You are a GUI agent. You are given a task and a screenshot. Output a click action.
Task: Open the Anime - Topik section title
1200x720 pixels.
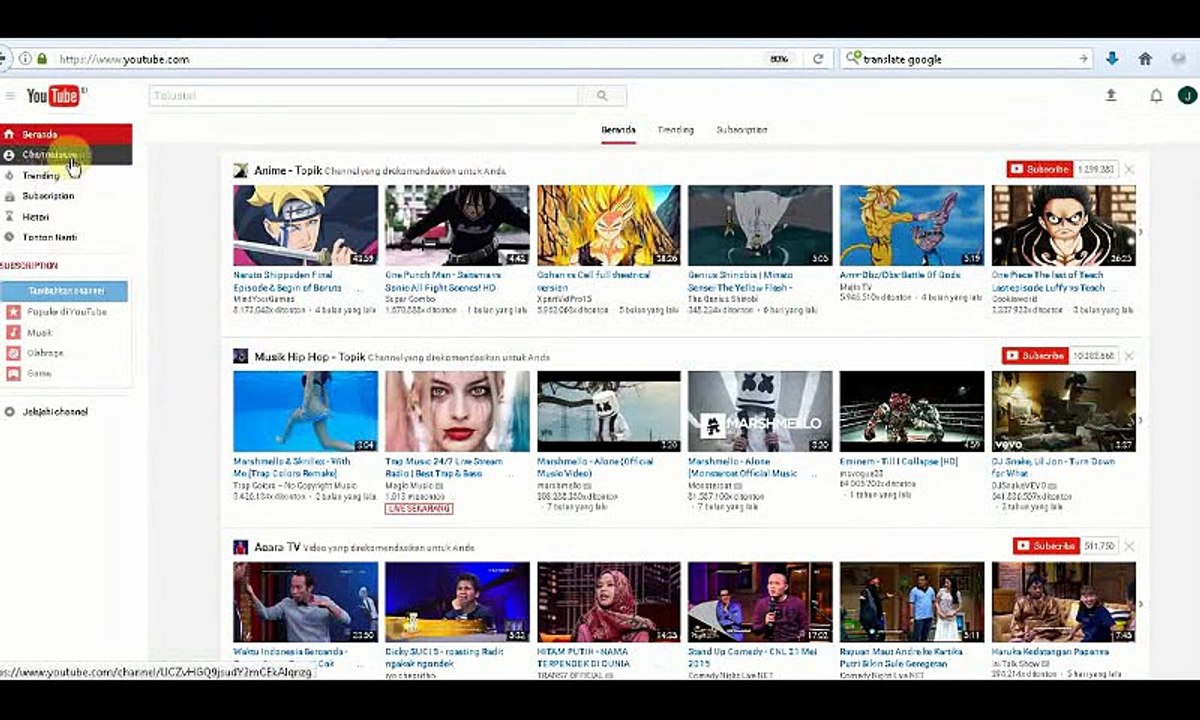pos(288,170)
